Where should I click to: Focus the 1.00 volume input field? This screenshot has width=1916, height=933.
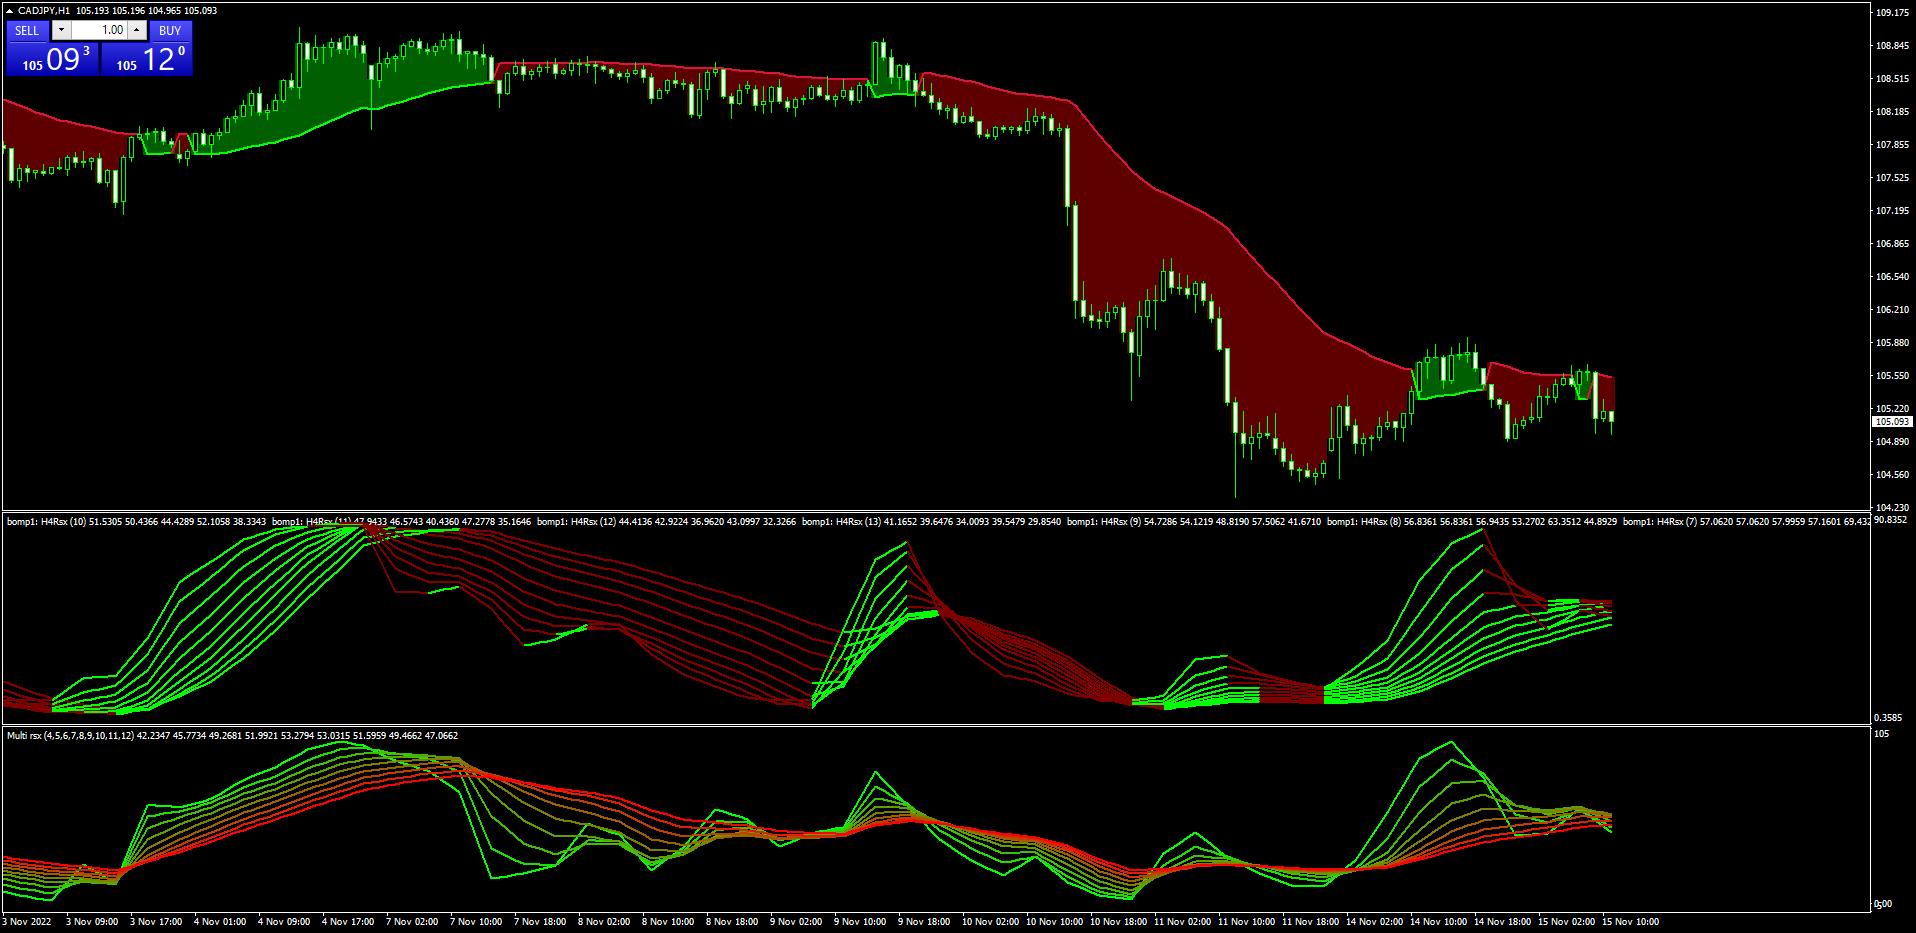point(99,30)
